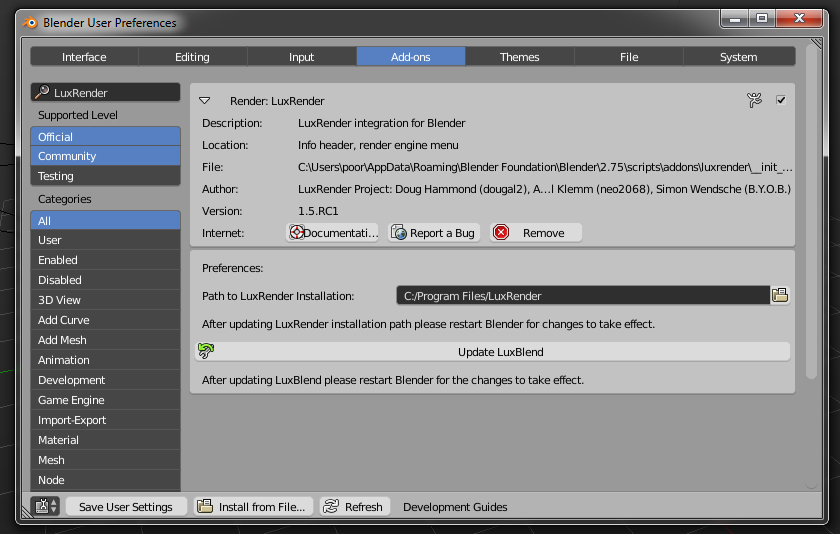Switch to the Interface tab
The image size is (840, 534).
84,57
